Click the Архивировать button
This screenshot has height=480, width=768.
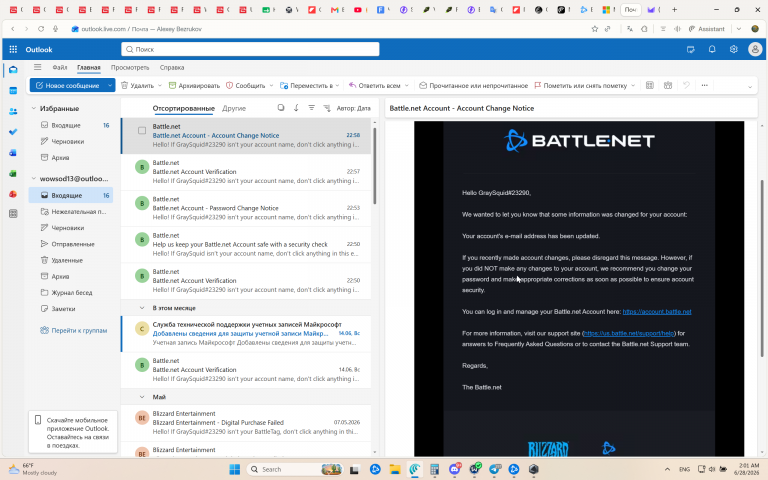194,85
